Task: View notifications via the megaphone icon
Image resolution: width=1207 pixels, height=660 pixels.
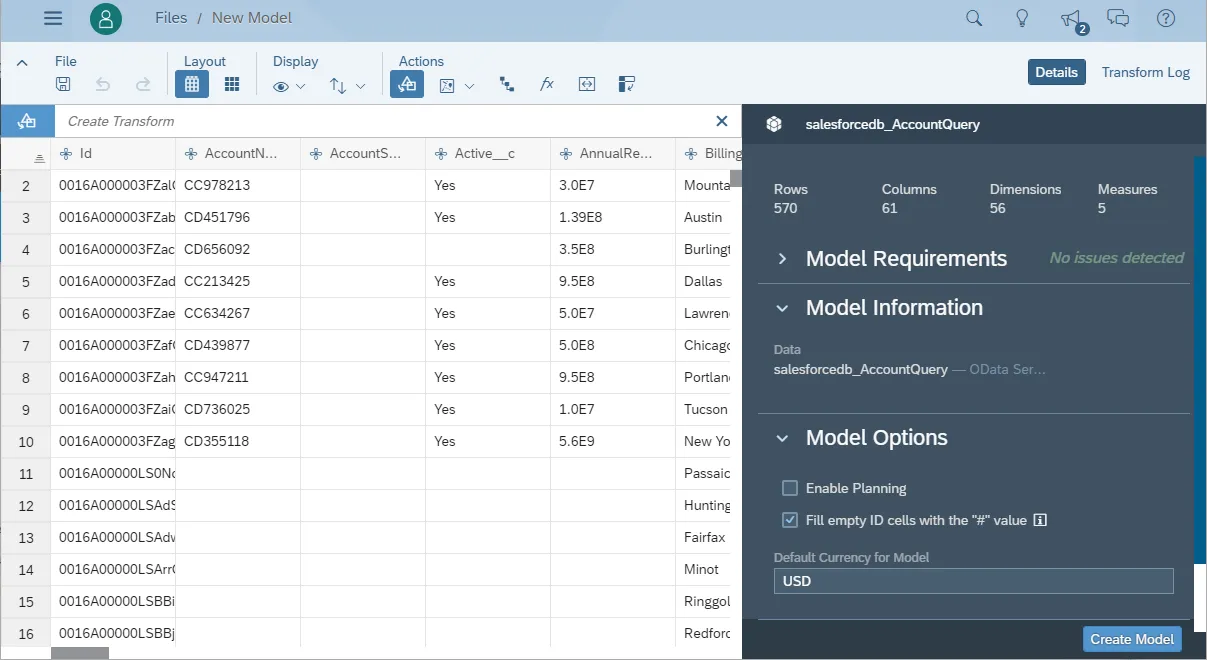Action: [1069, 17]
